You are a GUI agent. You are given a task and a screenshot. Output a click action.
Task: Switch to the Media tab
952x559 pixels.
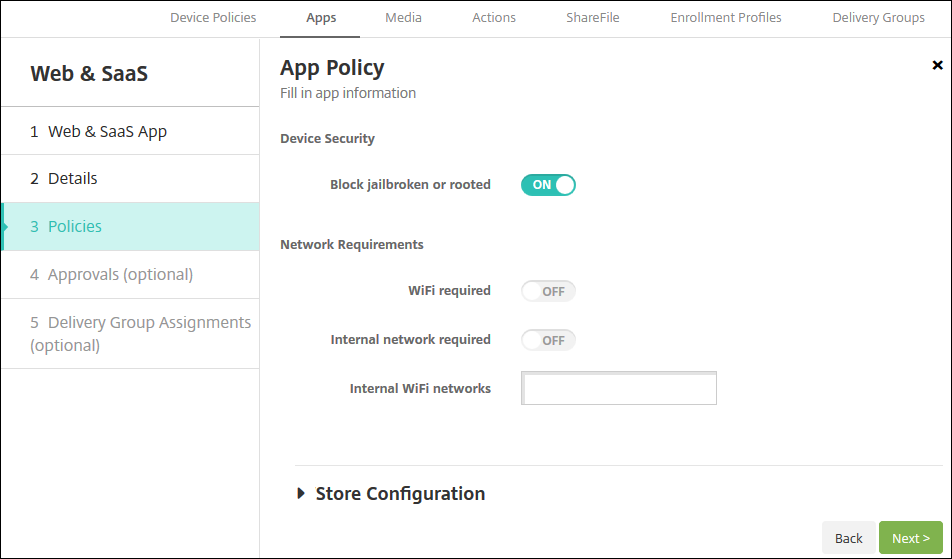403,18
